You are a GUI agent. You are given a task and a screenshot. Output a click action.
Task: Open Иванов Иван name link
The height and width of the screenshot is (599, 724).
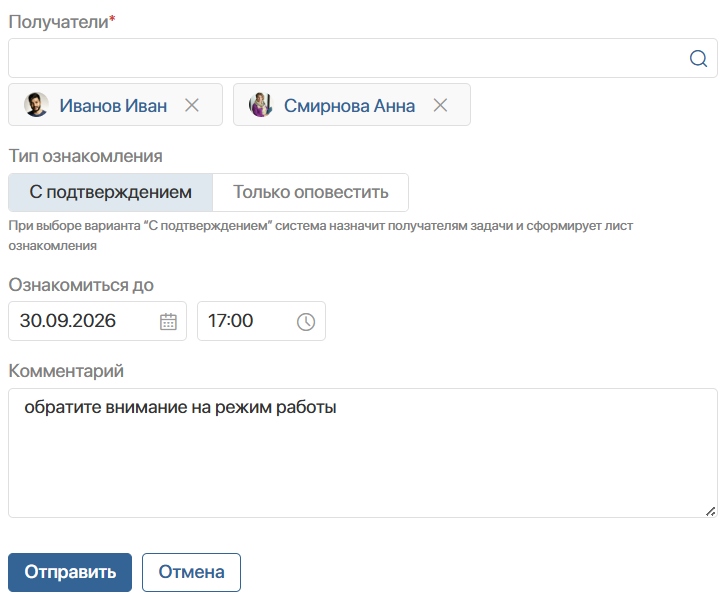pos(113,106)
